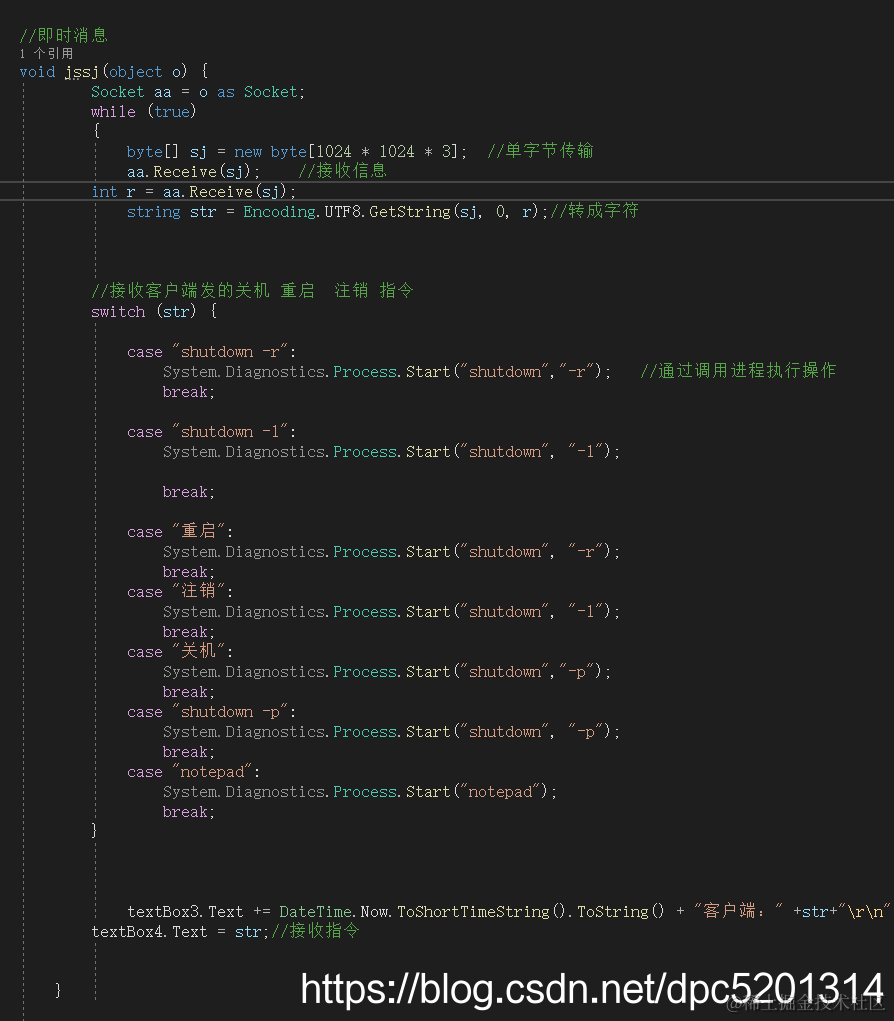Click the label case "shutdown -l":
894x1021 pixels.
pos(212,432)
